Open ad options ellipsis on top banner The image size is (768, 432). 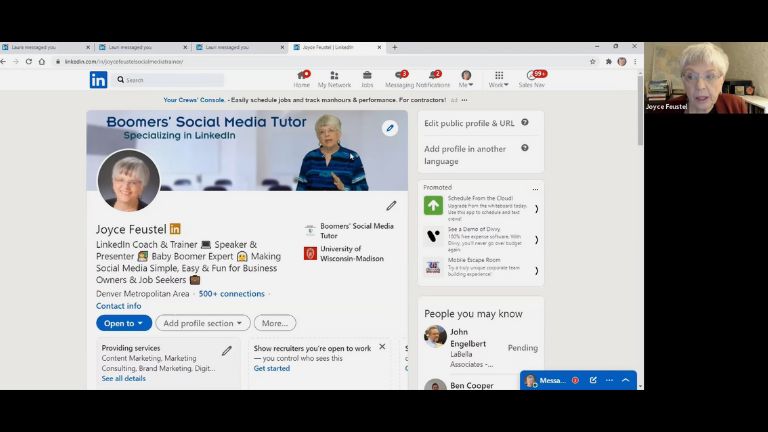[x=464, y=100]
